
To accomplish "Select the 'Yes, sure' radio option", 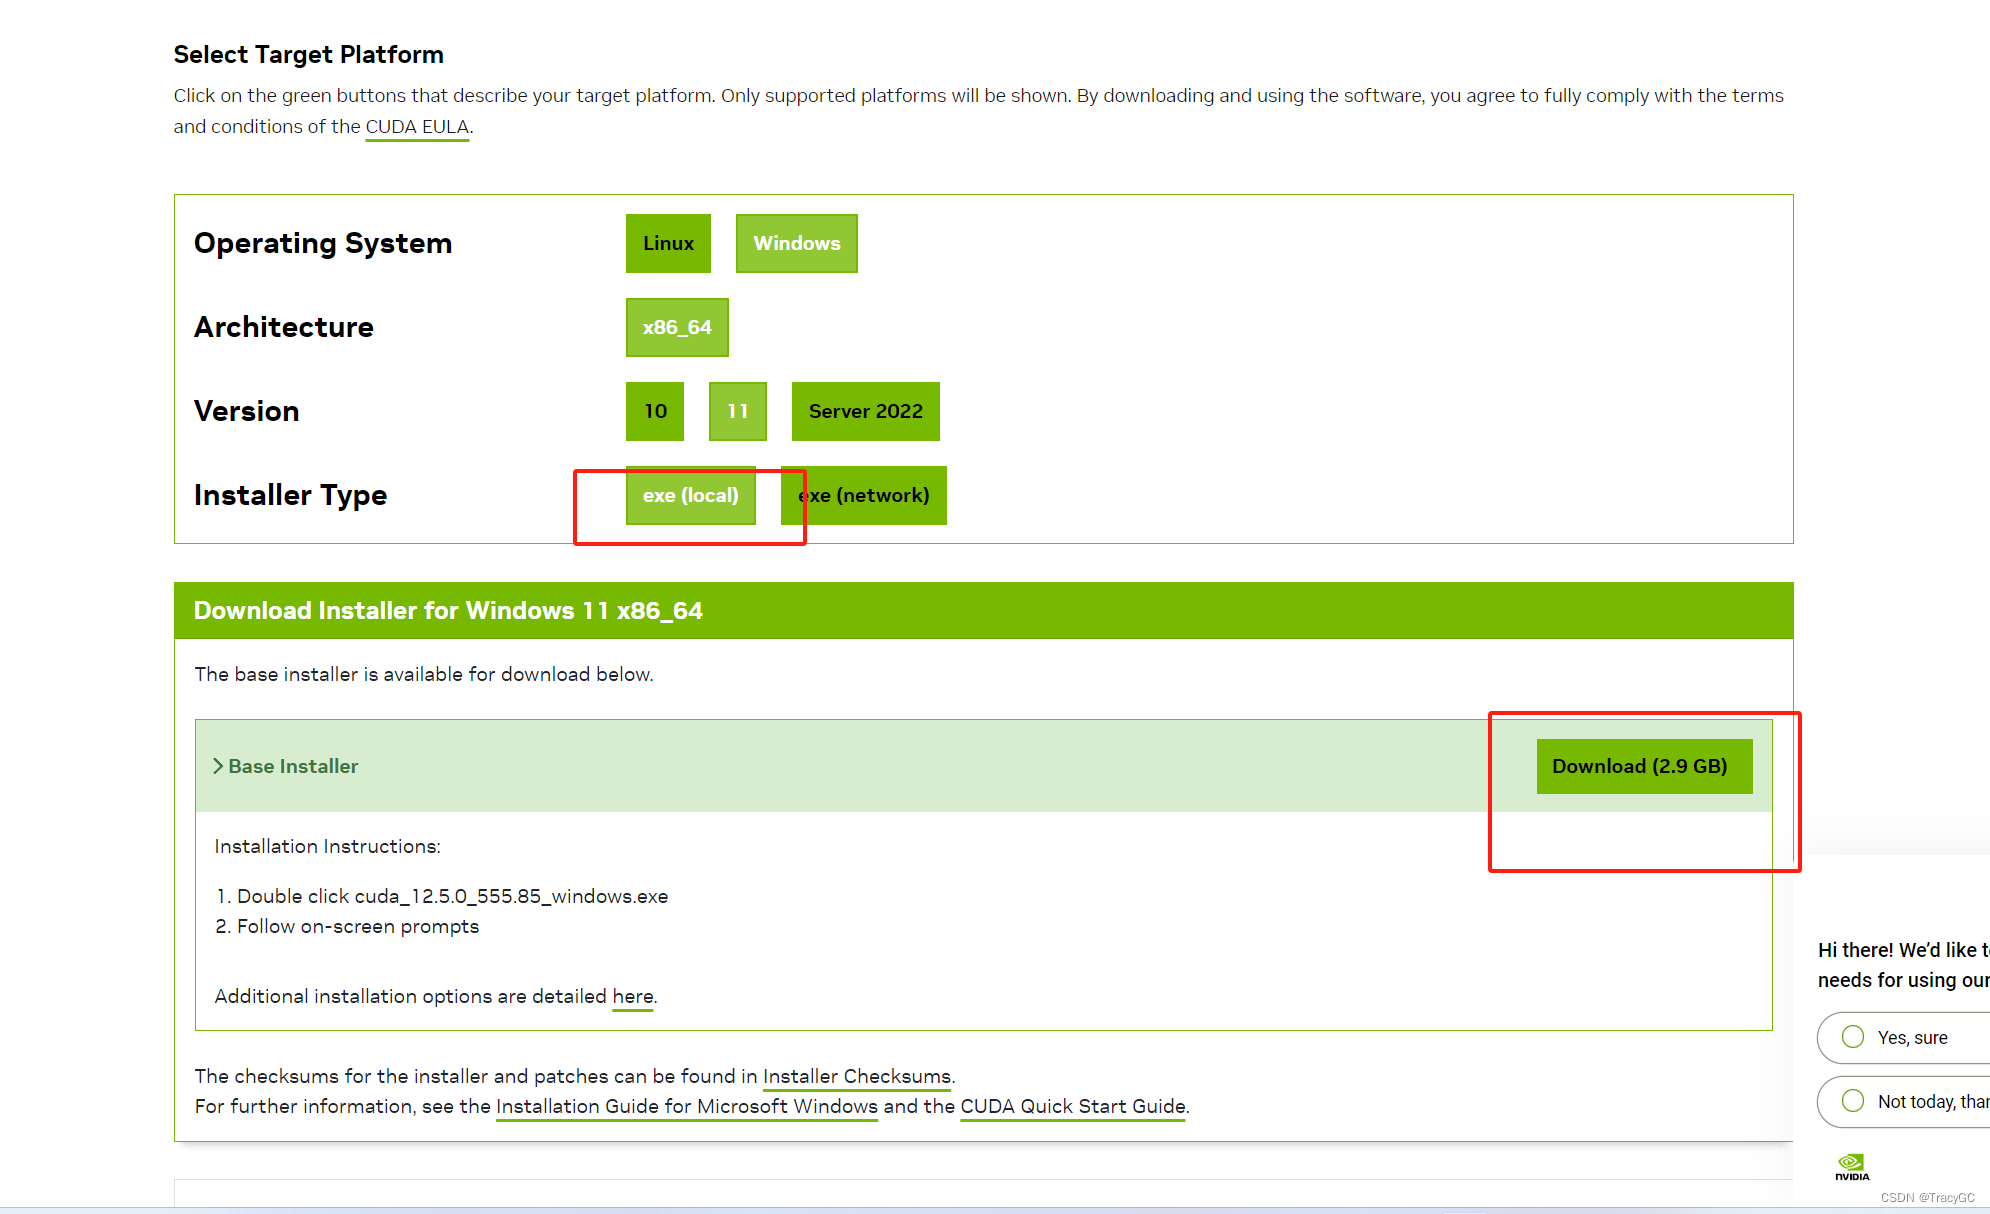I will [x=1853, y=1037].
